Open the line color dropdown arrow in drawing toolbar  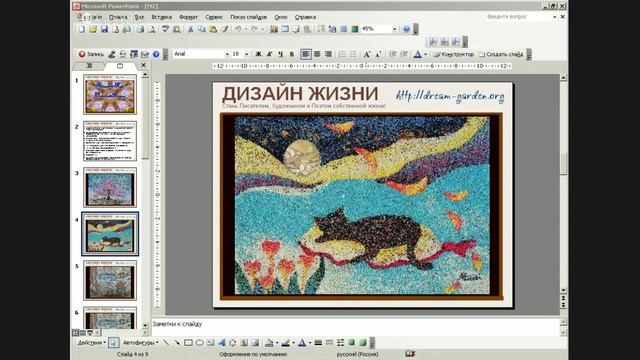point(293,342)
